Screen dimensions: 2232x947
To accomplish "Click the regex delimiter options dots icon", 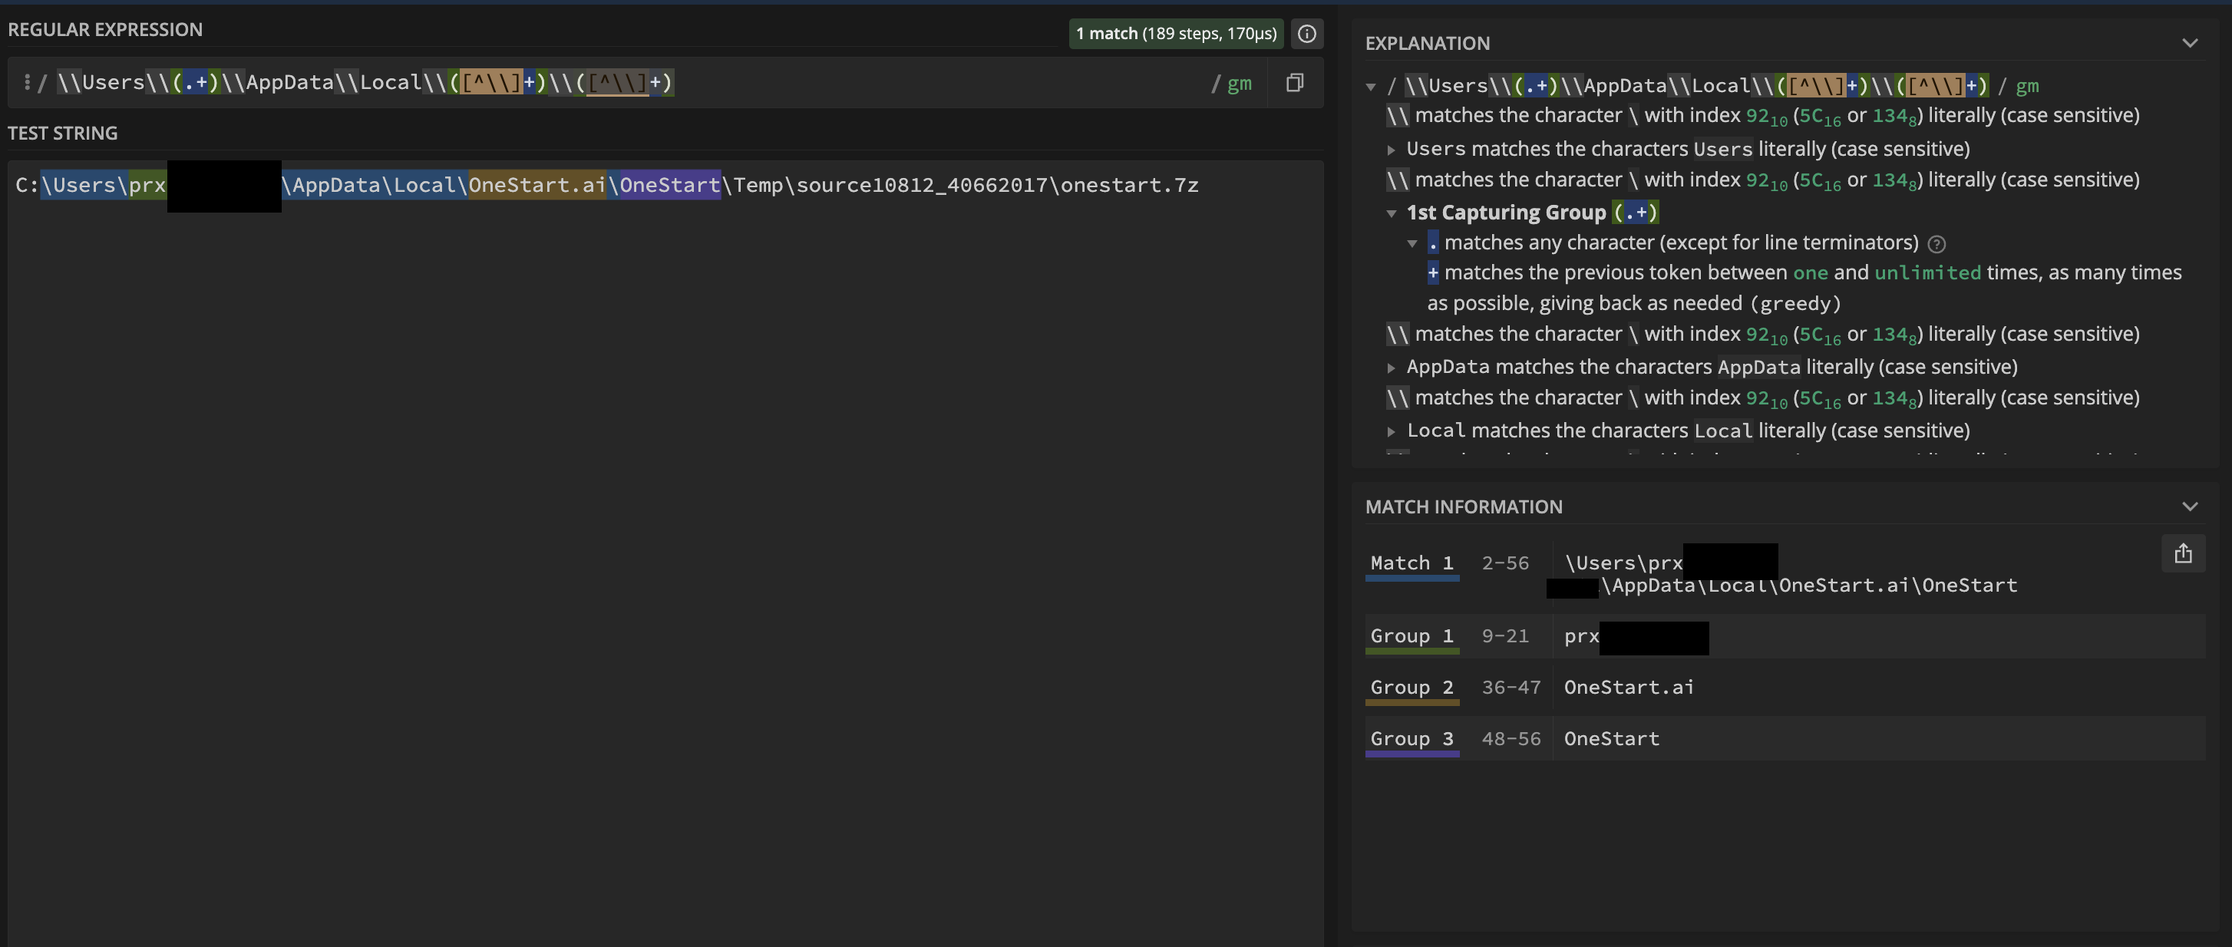I will pyautogui.click(x=26, y=82).
